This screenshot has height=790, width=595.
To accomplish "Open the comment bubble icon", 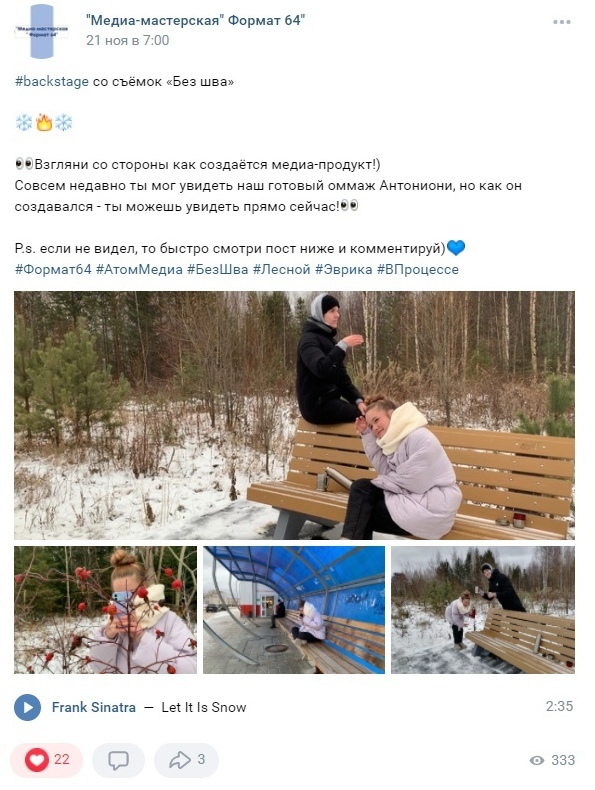I will [118, 760].
